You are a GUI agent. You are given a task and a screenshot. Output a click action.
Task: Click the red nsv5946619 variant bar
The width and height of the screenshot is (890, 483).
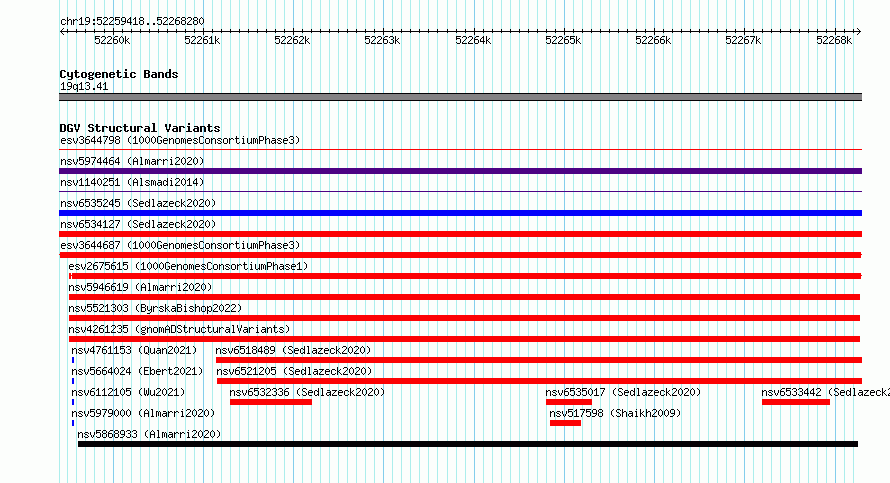464,297
